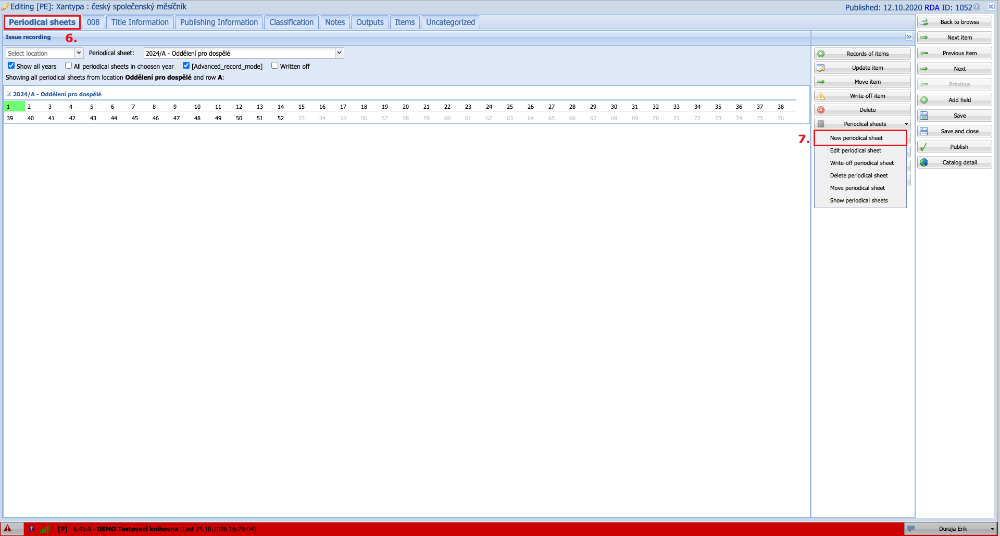1000x536 pixels.
Task: Switch to the Classification tab
Action: [291, 22]
